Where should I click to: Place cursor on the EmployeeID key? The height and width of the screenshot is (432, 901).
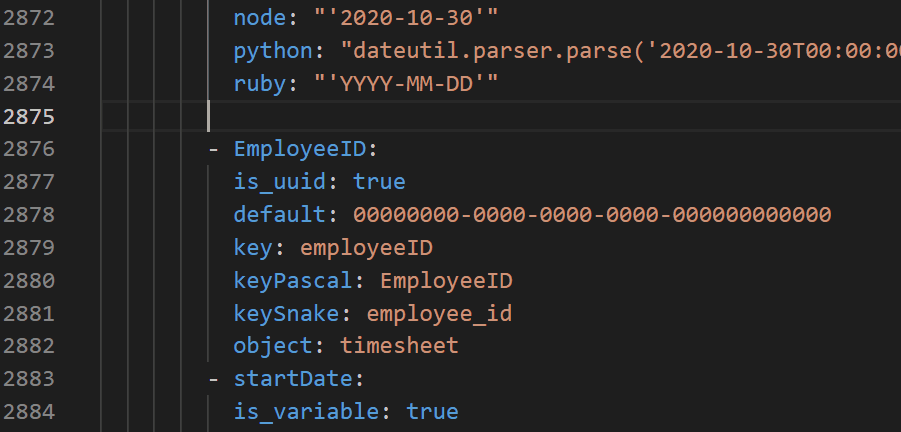[x=300, y=149]
